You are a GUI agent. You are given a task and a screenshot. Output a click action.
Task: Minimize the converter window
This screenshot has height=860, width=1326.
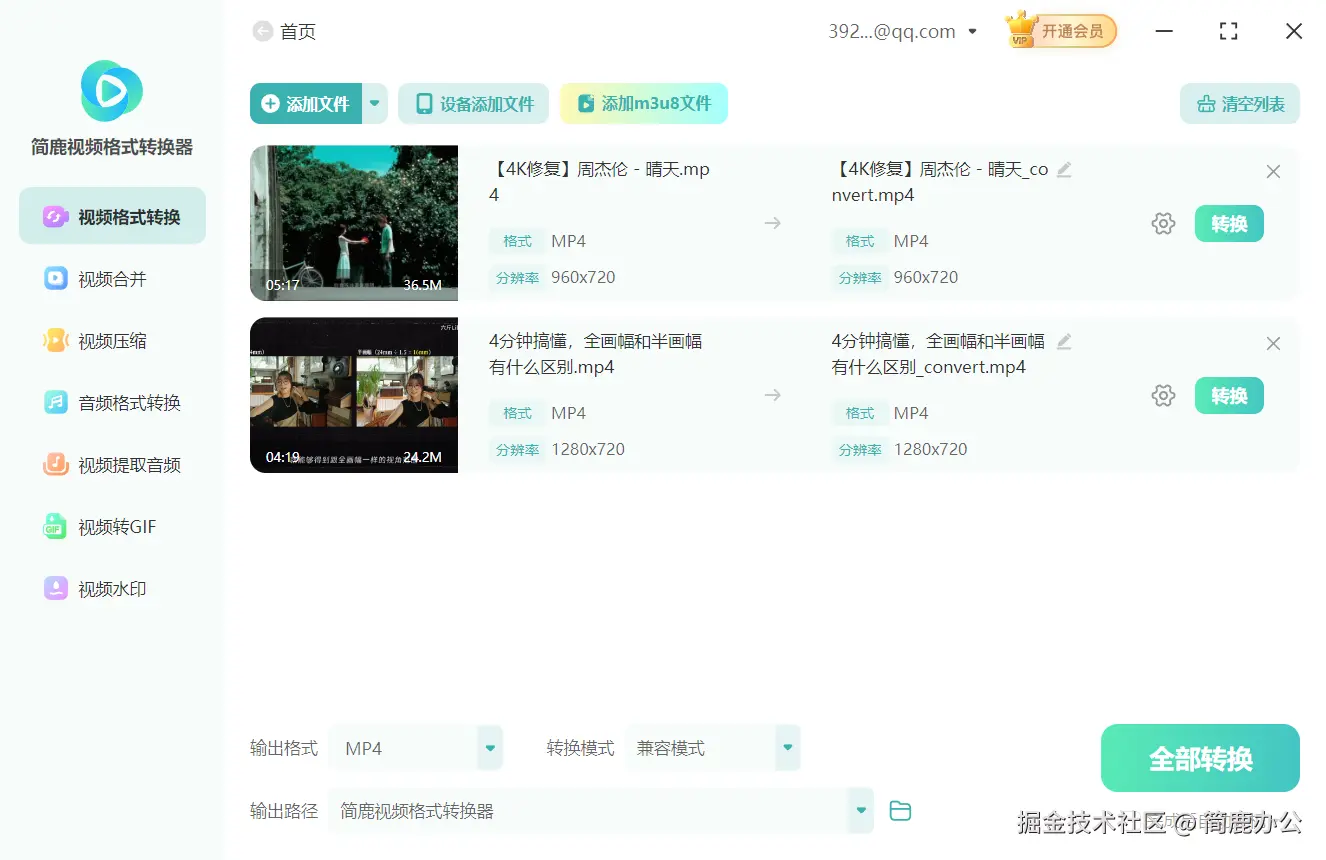(x=1164, y=32)
